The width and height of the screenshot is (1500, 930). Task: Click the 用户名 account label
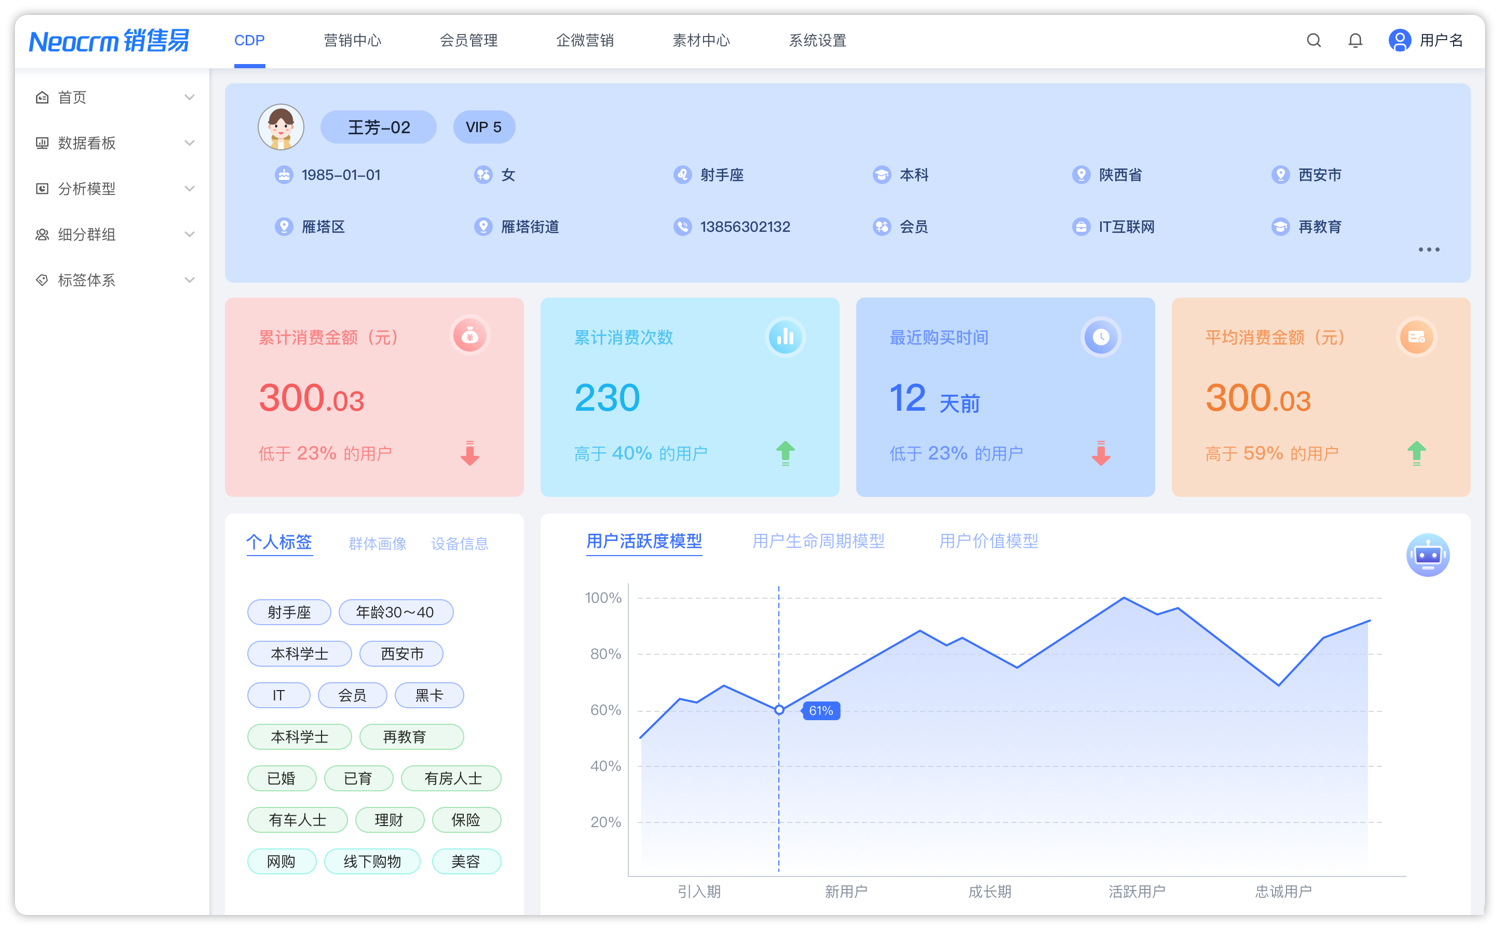click(1441, 41)
